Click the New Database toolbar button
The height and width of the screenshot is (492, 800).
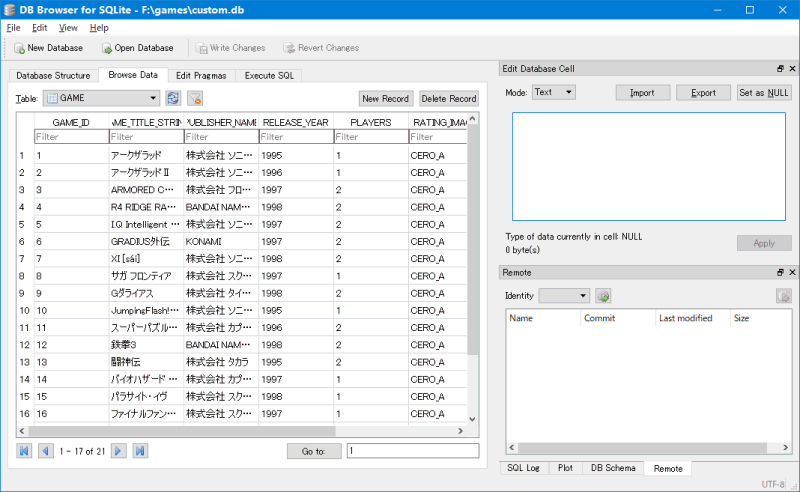coord(48,48)
